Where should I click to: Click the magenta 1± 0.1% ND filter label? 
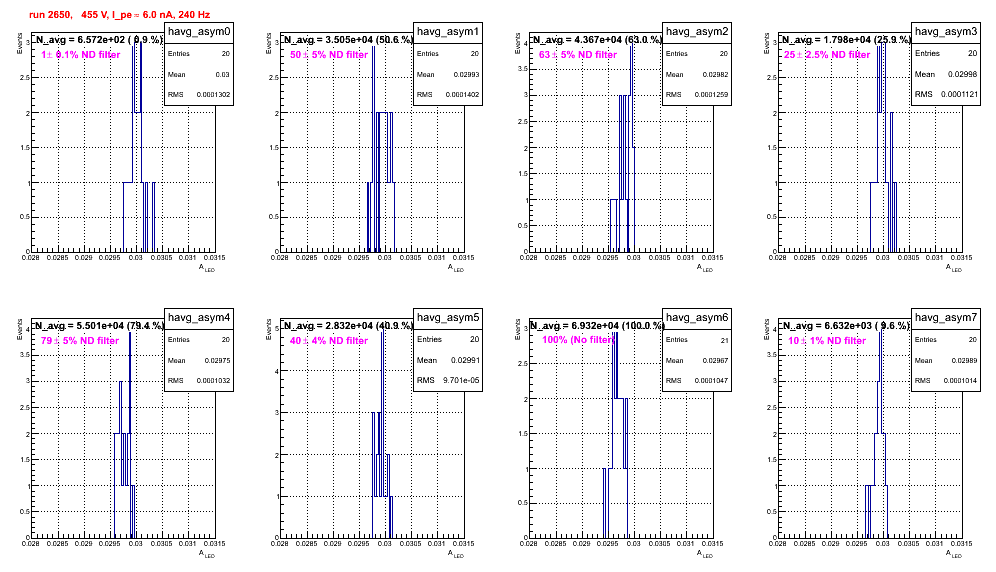click(81, 55)
